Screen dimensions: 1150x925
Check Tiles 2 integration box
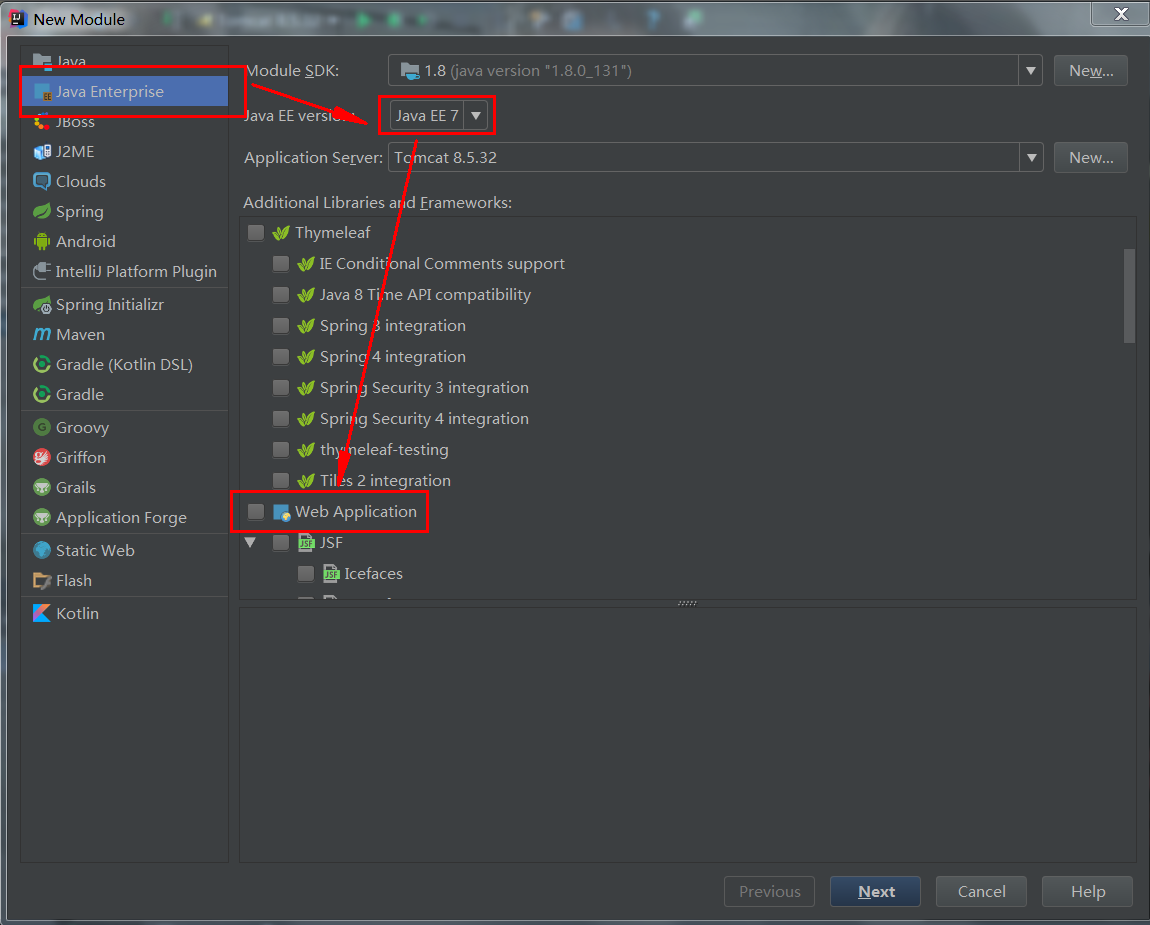[281, 480]
